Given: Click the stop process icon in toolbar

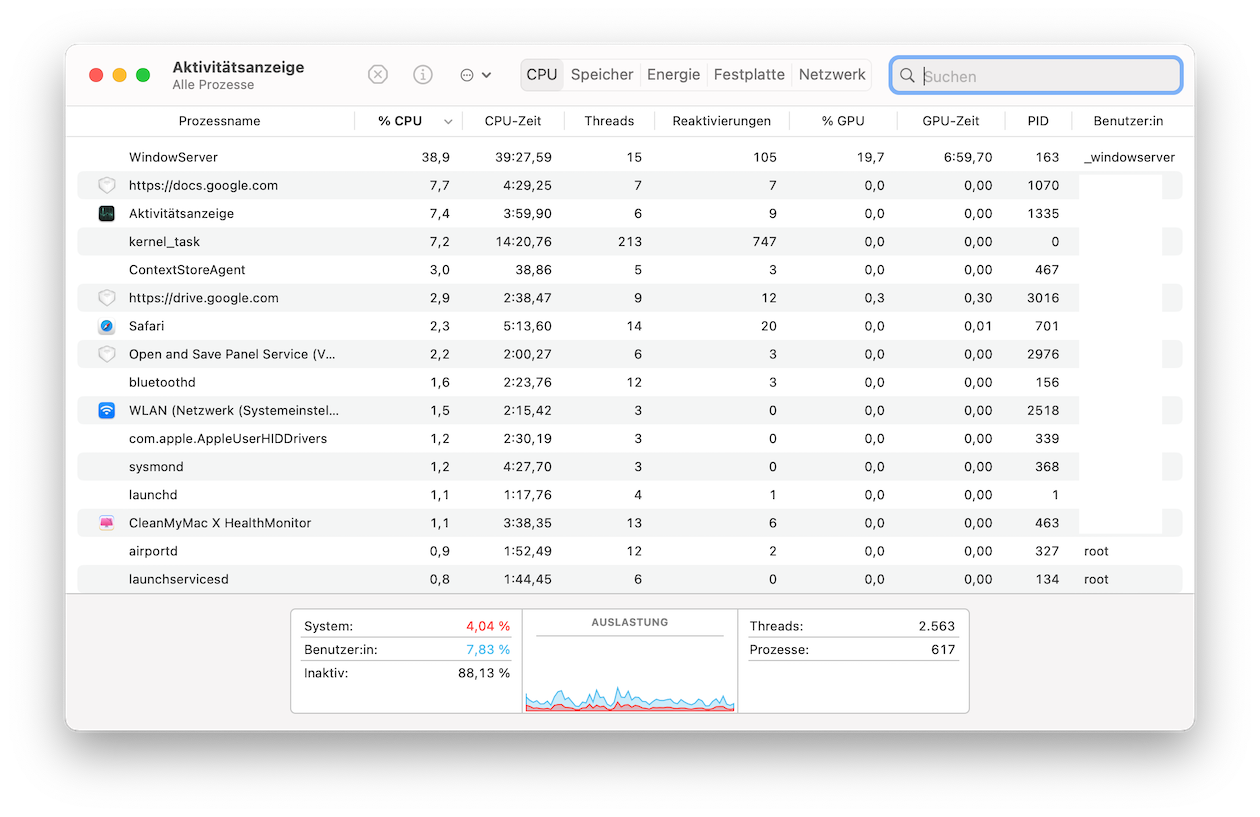Looking at the screenshot, I should tap(378, 75).
